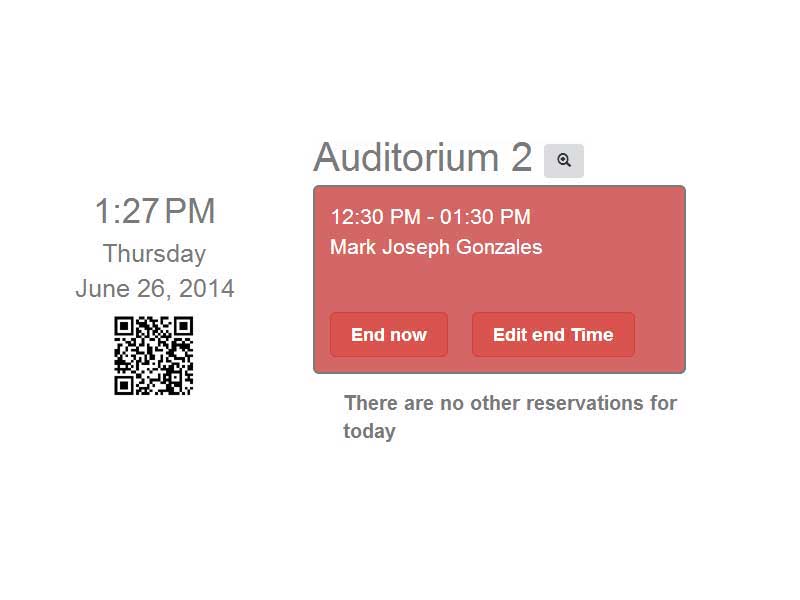Click the QR code's top-left corner square

(124, 327)
